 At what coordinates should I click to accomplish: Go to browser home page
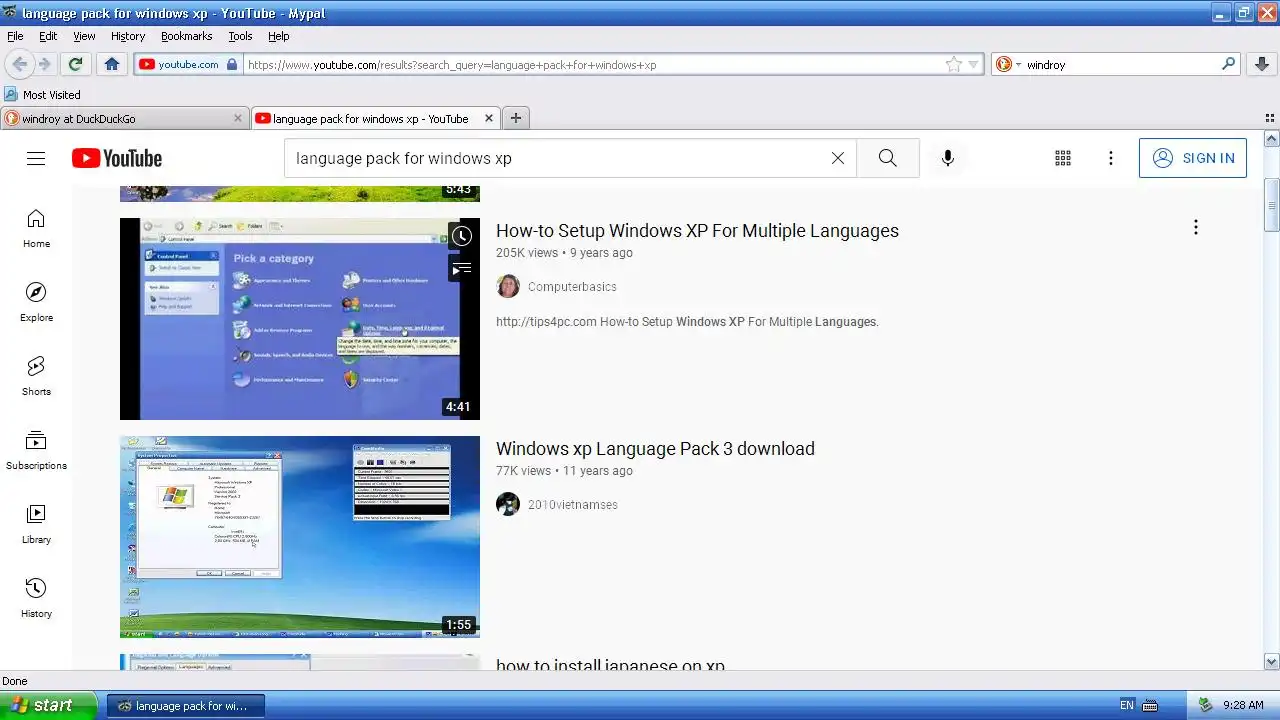[x=112, y=64]
